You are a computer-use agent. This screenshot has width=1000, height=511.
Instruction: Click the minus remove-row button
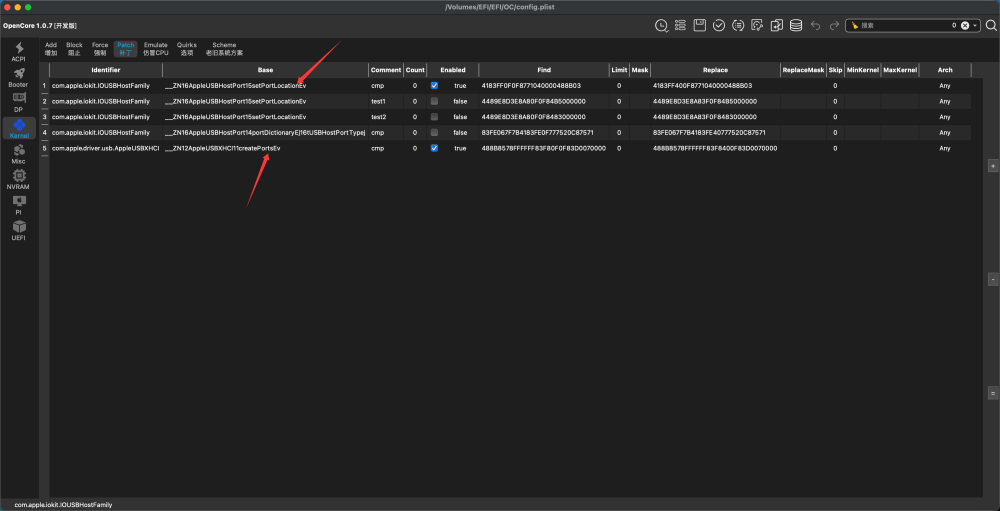[x=992, y=279]
